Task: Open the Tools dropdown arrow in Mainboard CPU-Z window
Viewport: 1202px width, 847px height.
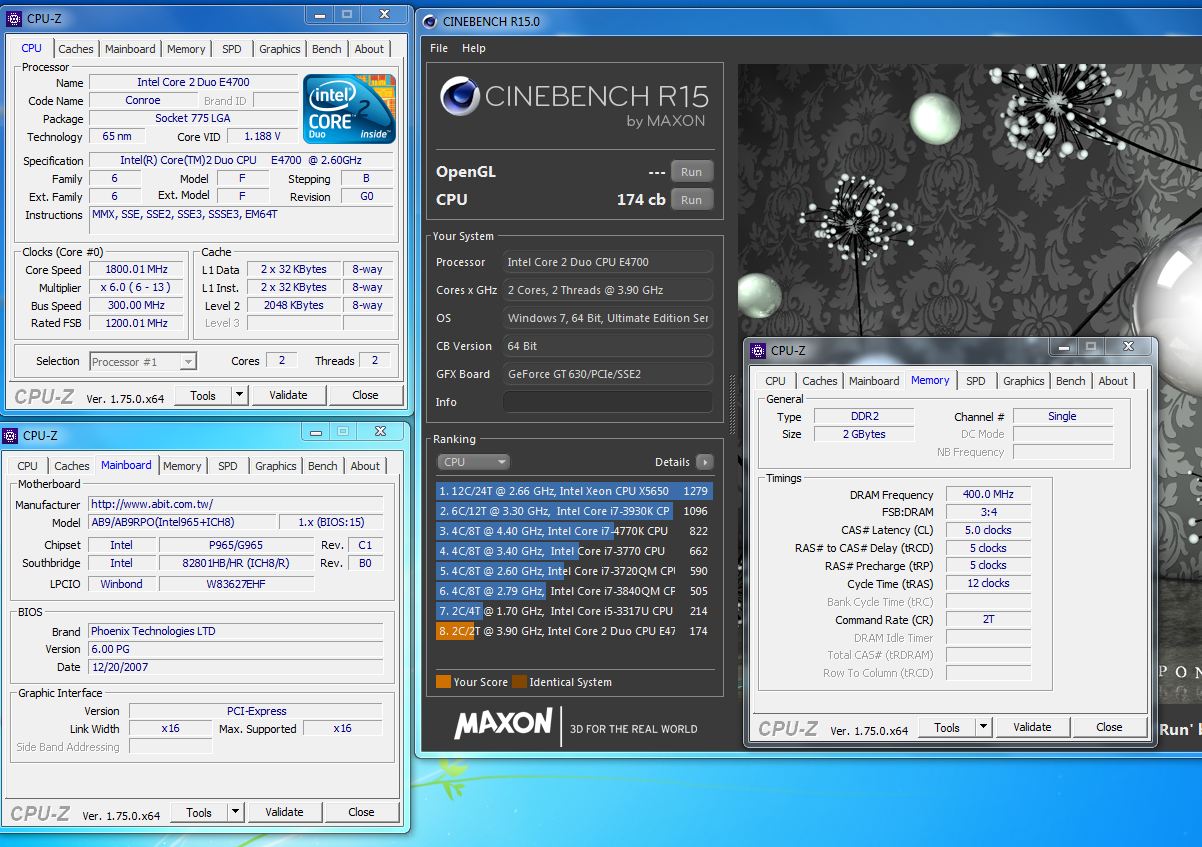Action: 235,812
